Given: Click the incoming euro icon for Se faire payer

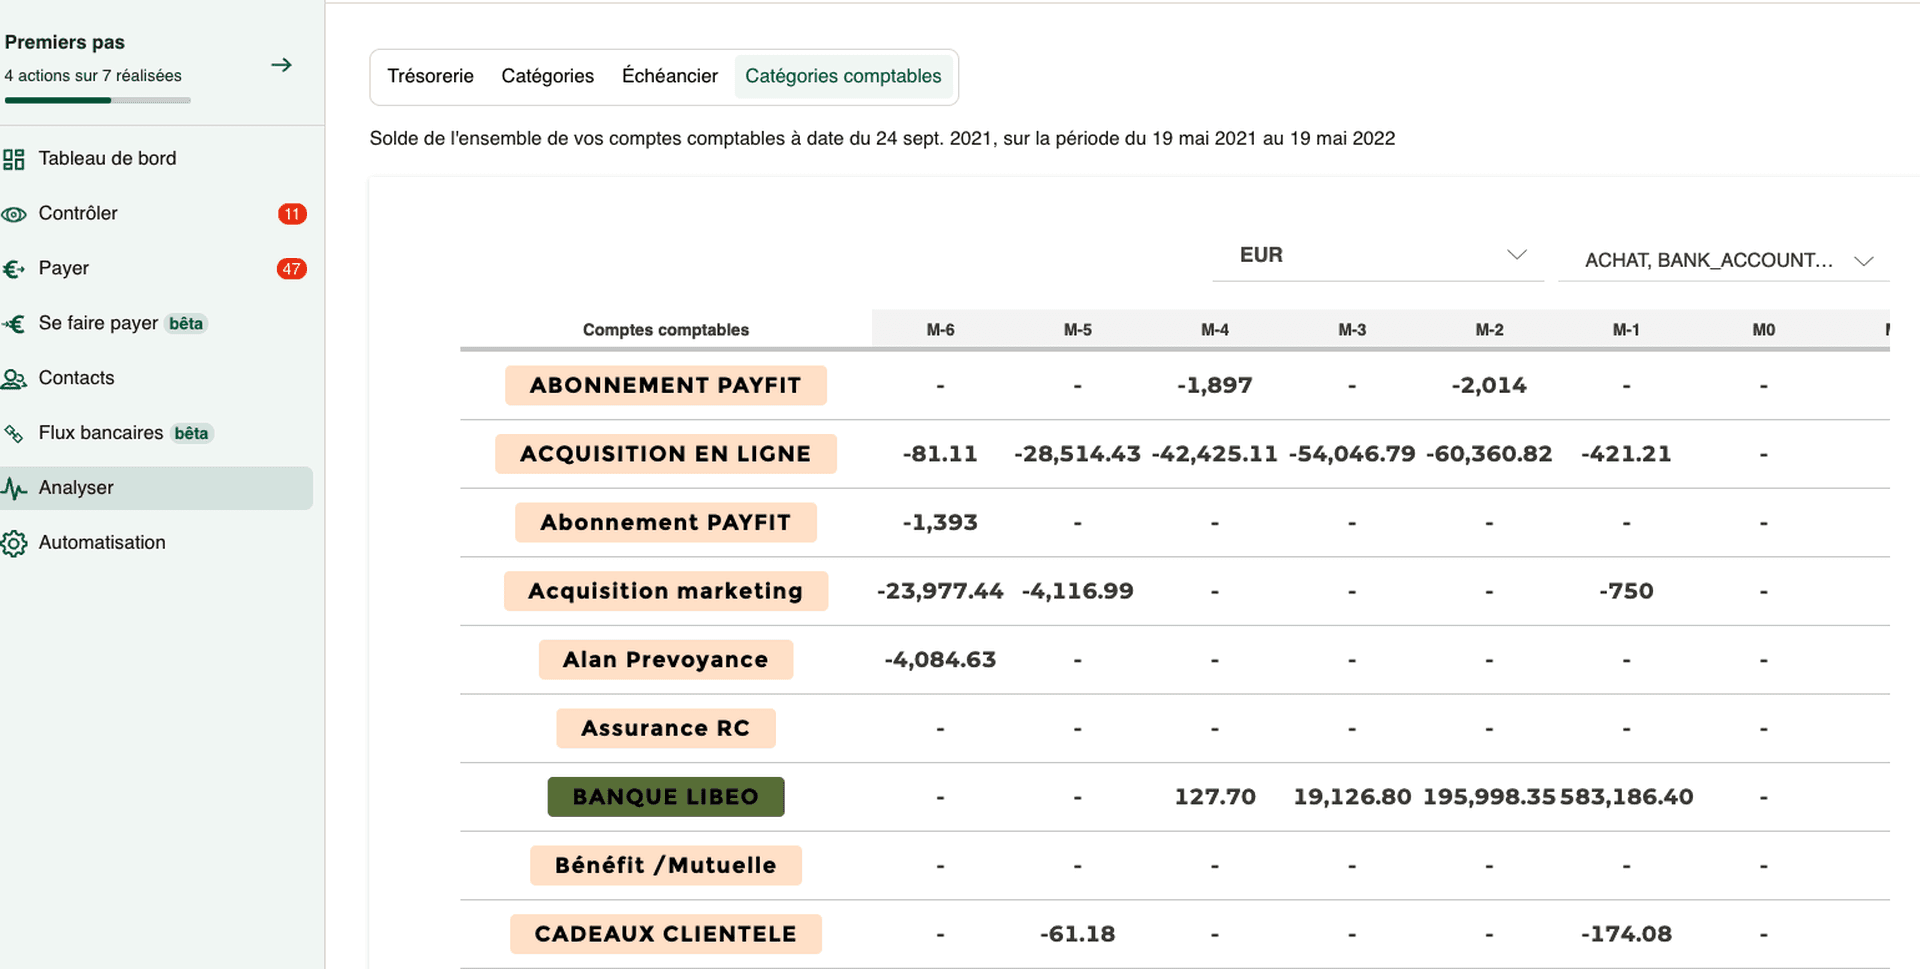Looking at the screenshot, I should tap(14, 324).
